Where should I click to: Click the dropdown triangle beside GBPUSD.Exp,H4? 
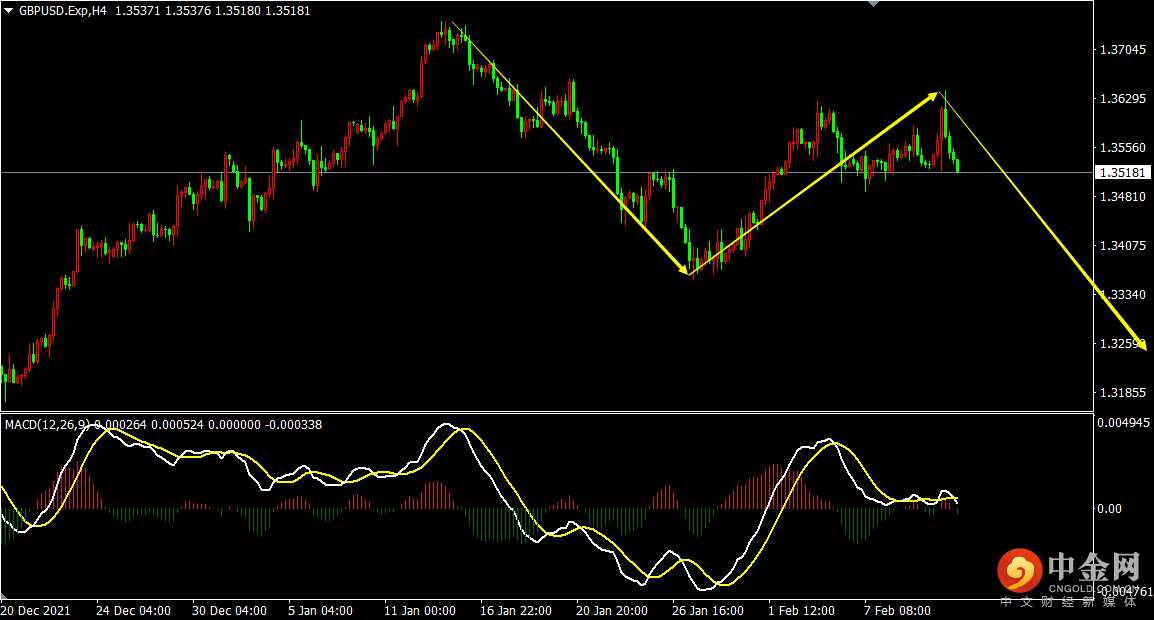coord(9,10)
